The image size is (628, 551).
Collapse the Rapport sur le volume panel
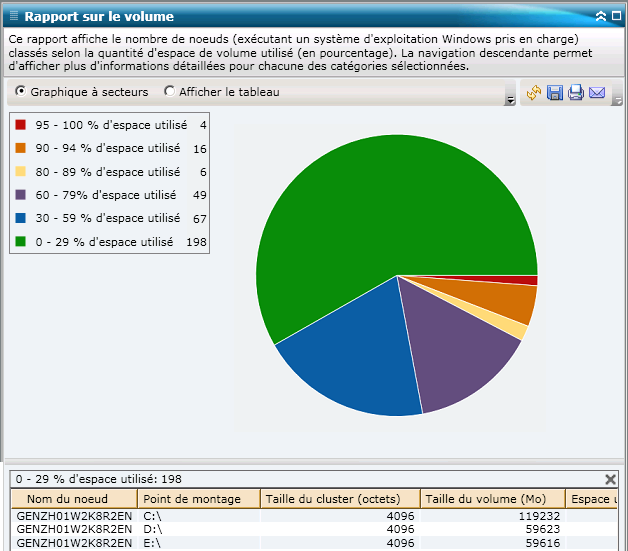601,16
